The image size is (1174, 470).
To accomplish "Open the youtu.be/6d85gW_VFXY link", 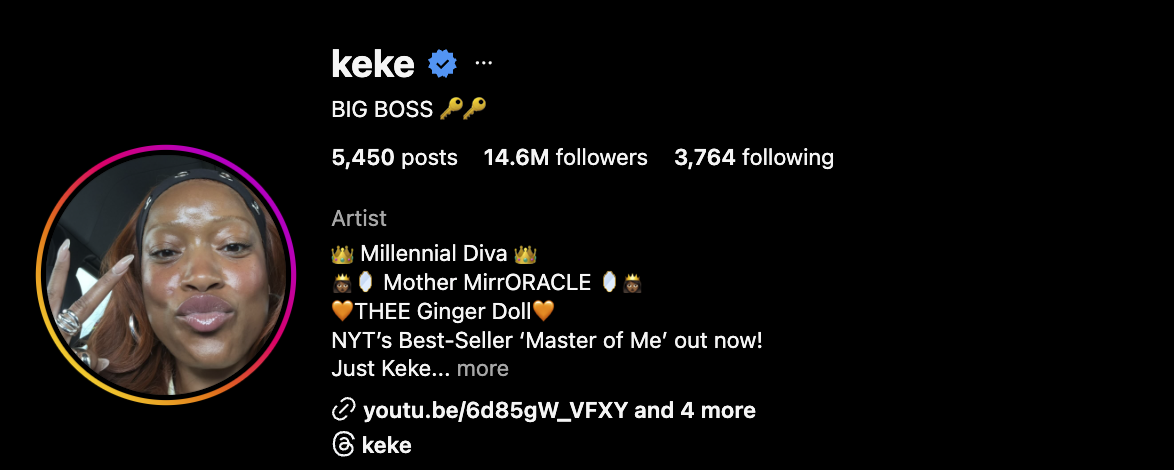I will point(497,410).
